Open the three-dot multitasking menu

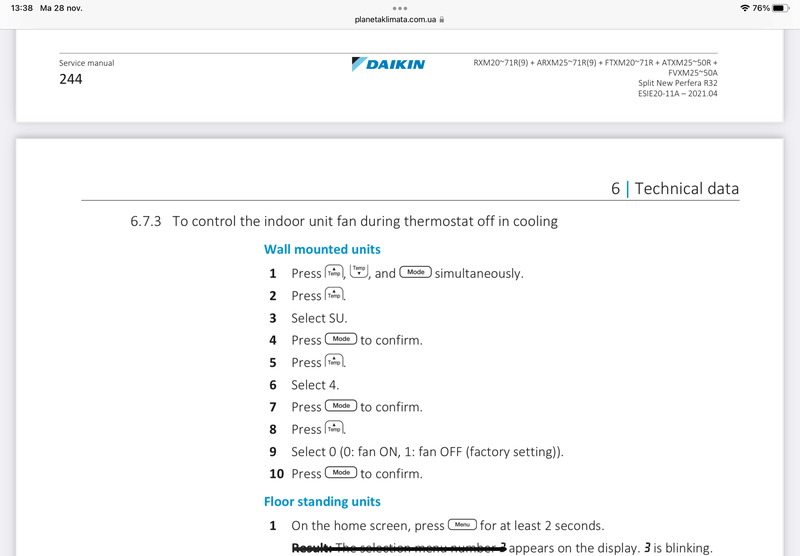click(400, 7)
